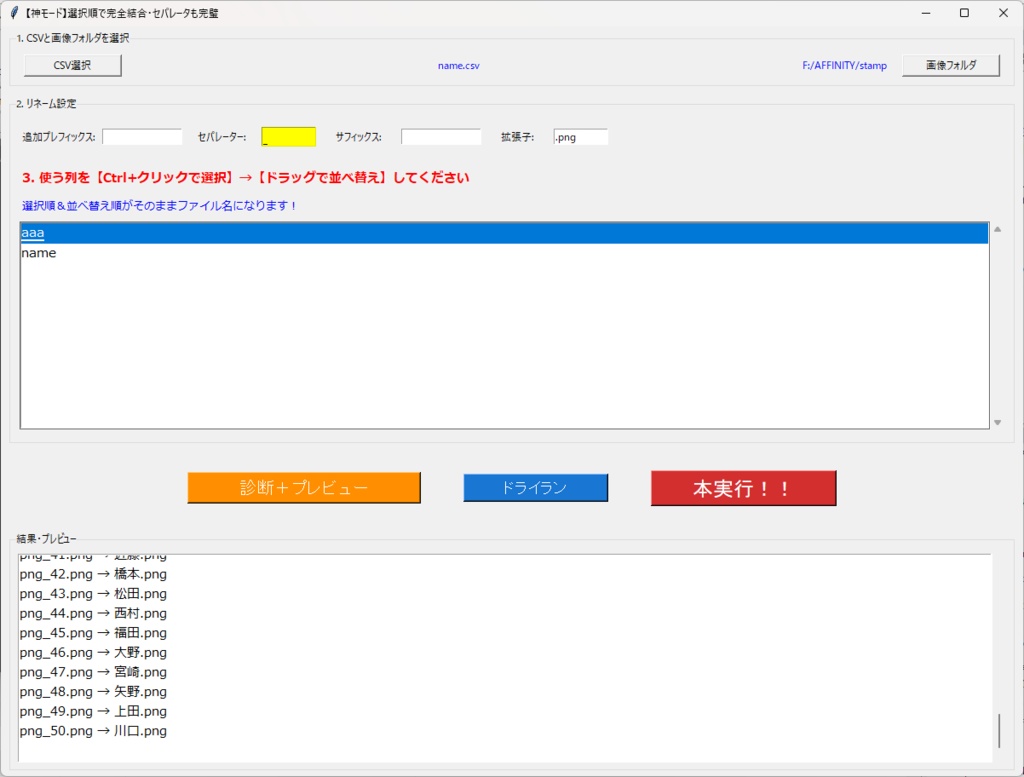Click the up arrow on the column list scrollbar
The width and height of the screenshot is (1024, 777).
997,228
